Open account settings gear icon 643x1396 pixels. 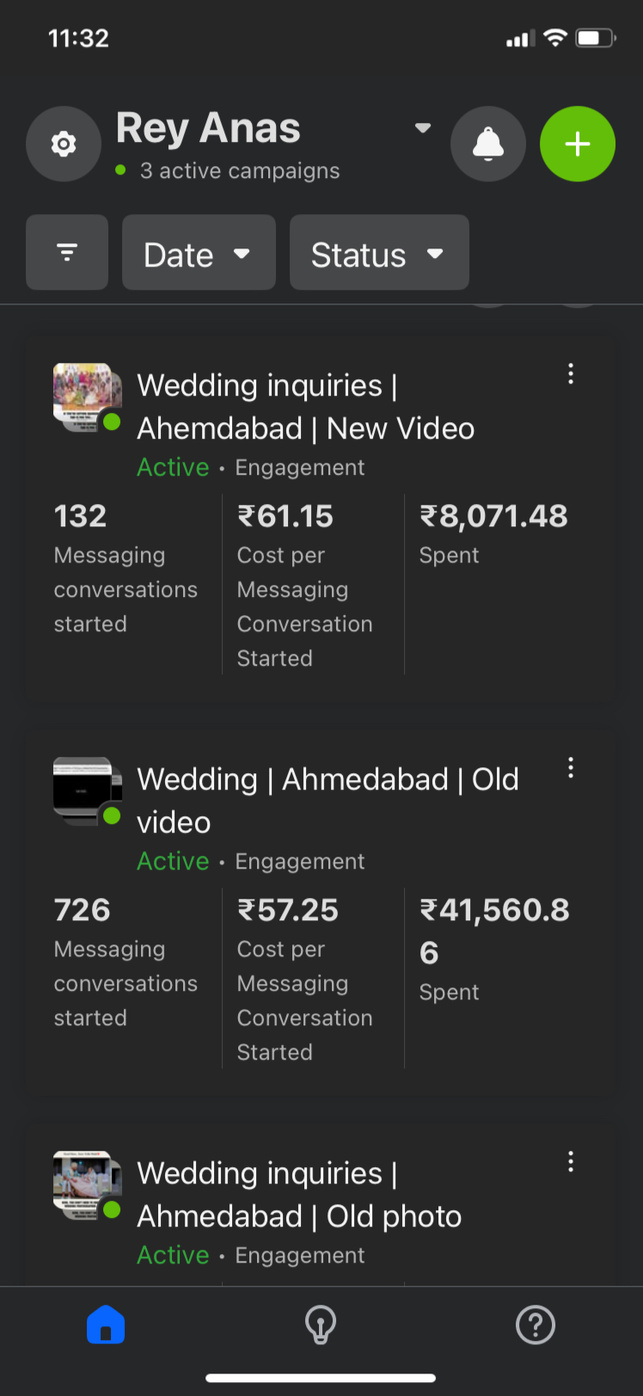pyautogui.click(x=63, y=144)
